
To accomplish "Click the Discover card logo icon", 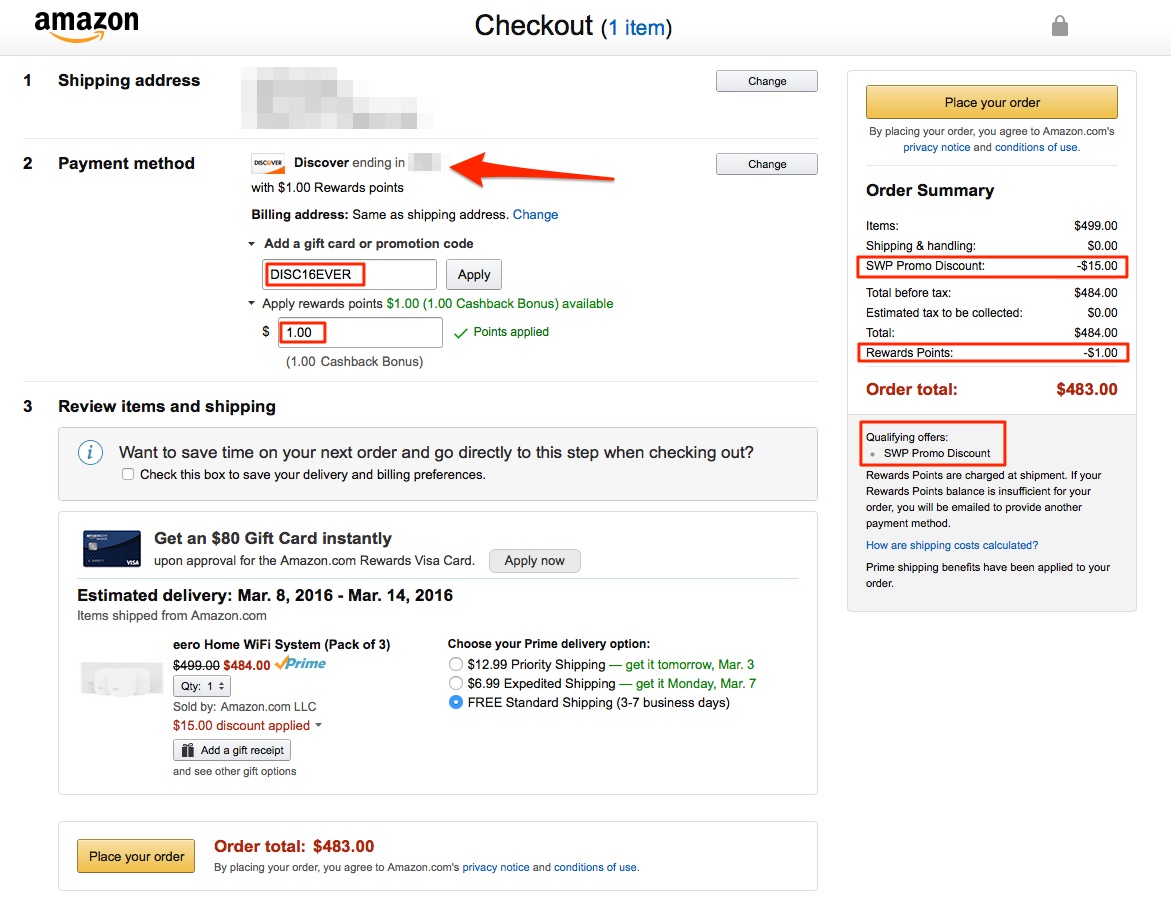I will (268, 163).
